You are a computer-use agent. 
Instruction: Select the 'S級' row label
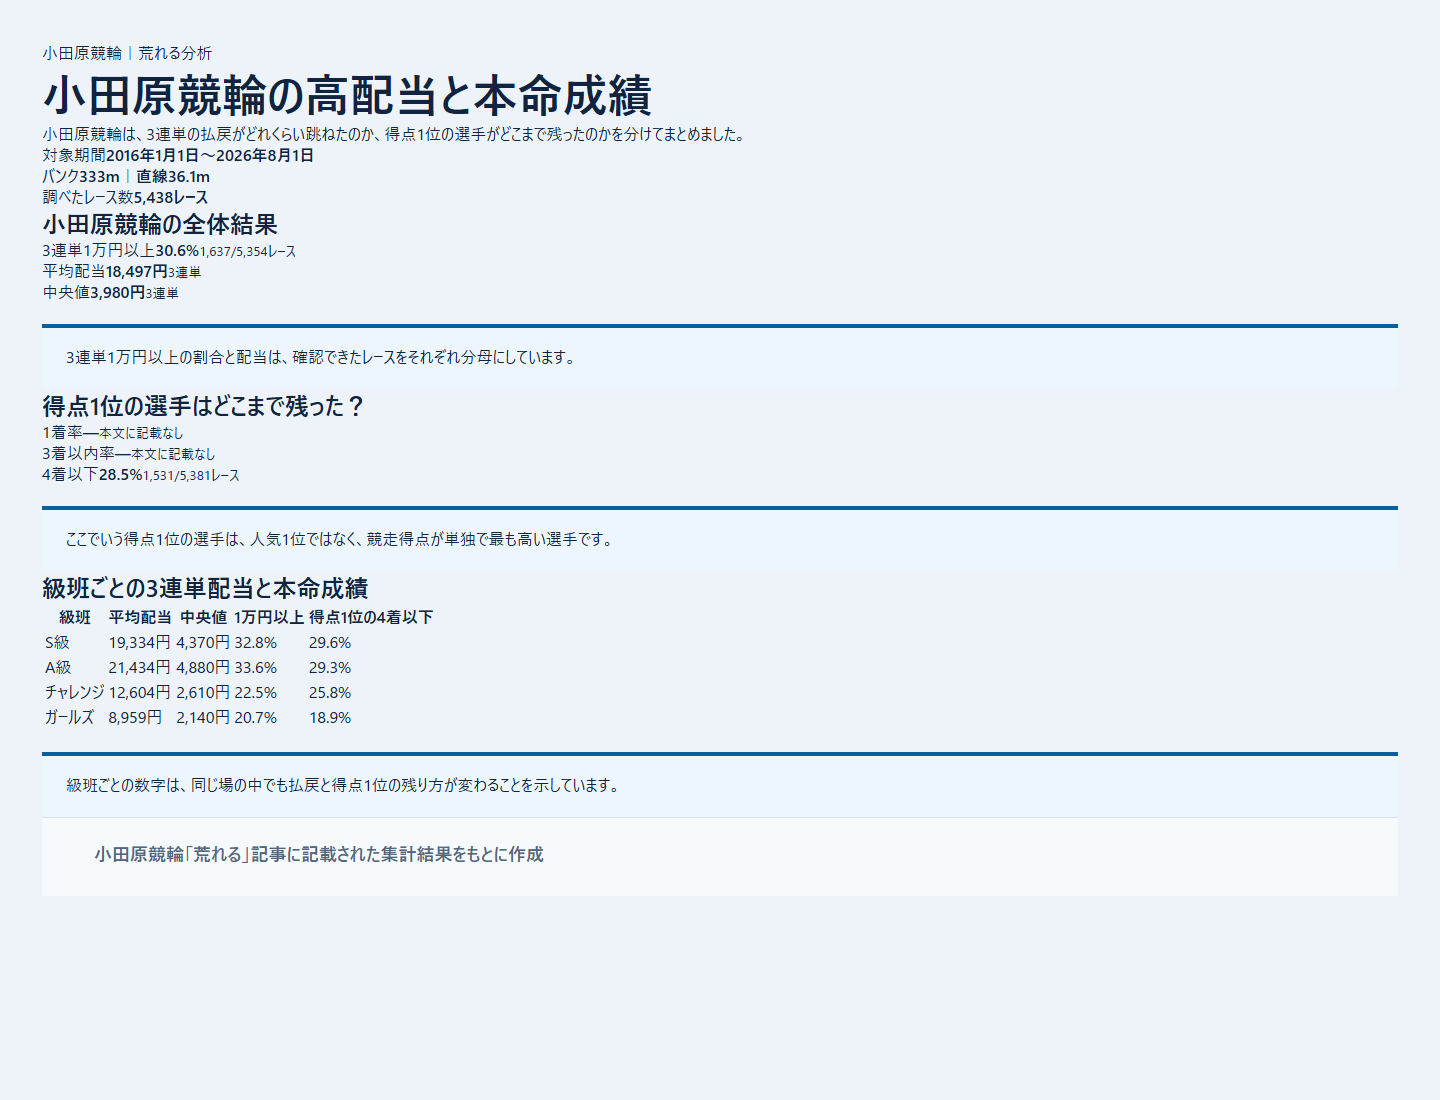pyautogui.click(x=58, y=642)
